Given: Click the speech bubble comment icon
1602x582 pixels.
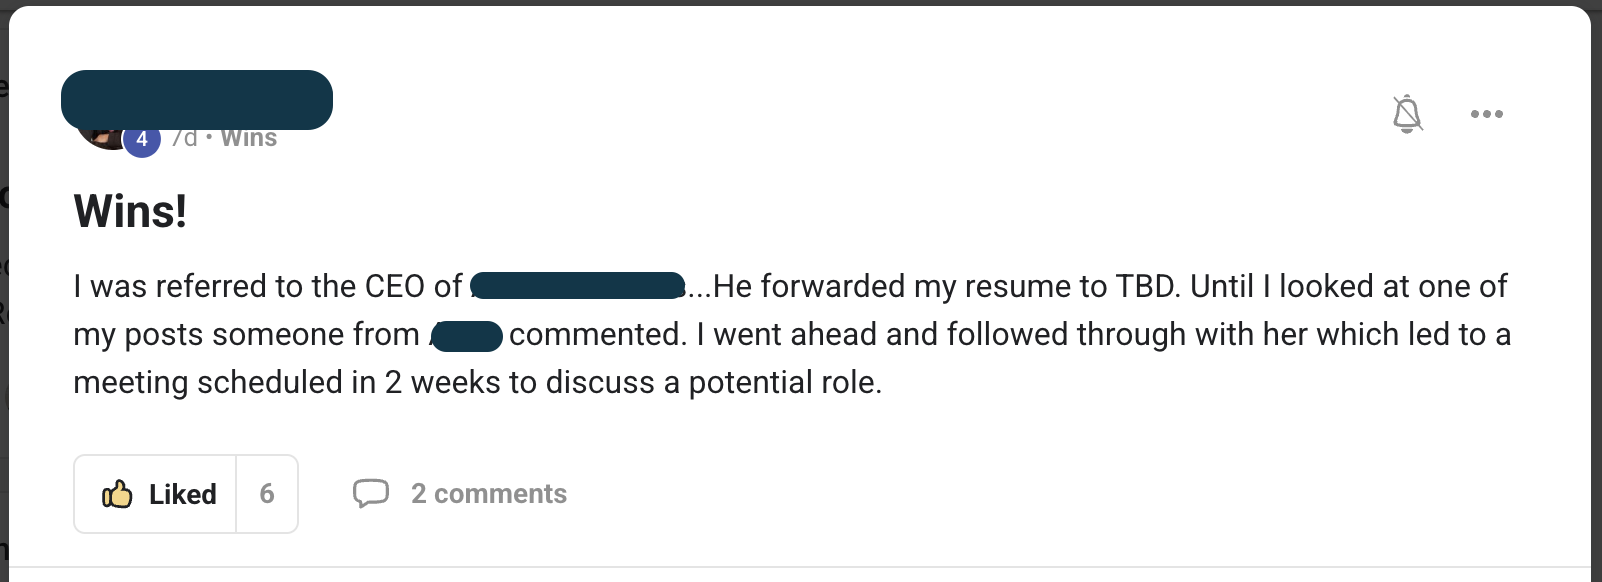Looking at the screenshot, I should [370, 493].
